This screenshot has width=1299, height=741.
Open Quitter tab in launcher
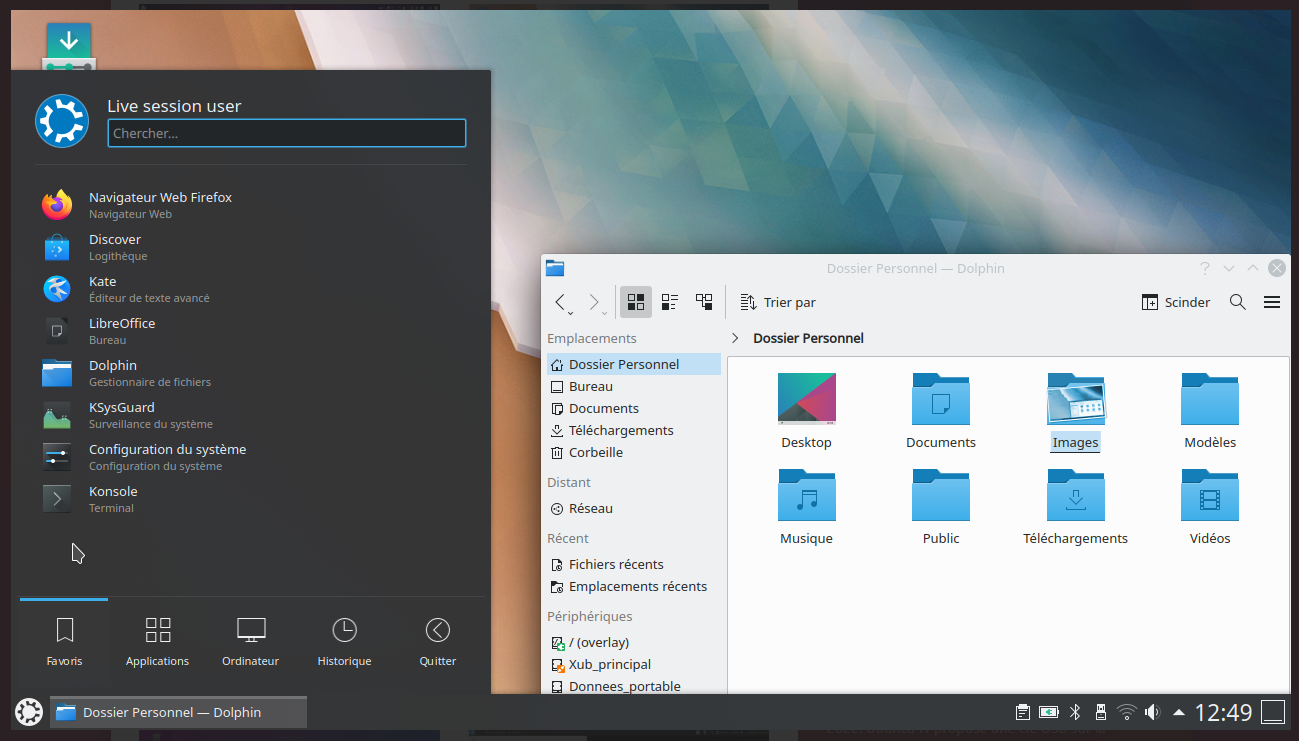[437, 641]
